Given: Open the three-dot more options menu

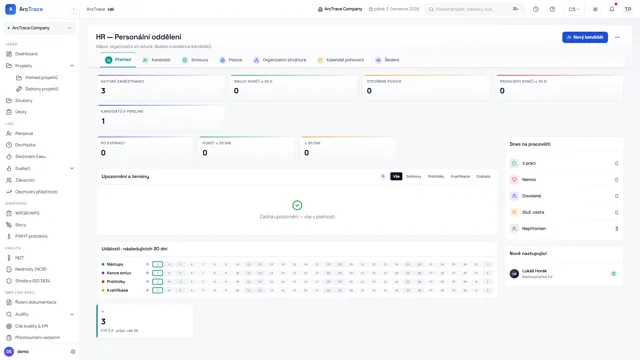Looking at the screenshot, I should 617,37.
